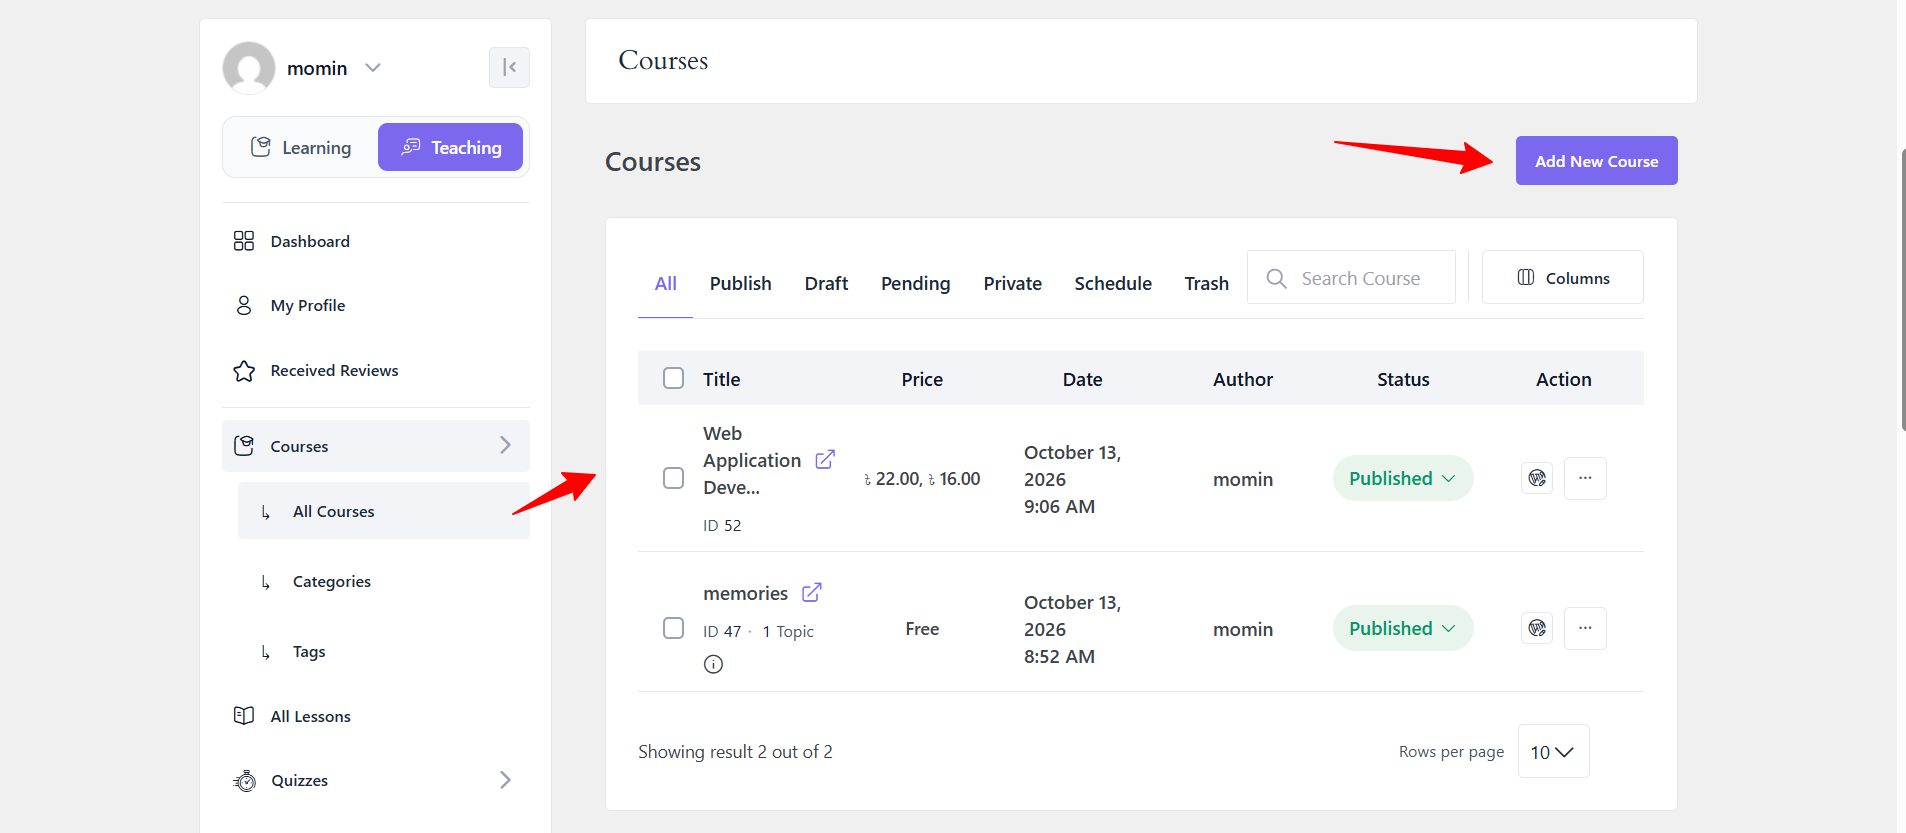Check the memories course checkbox
Image resolution: width=1906 pixels, height=833 pixels.
click(674, 628)
